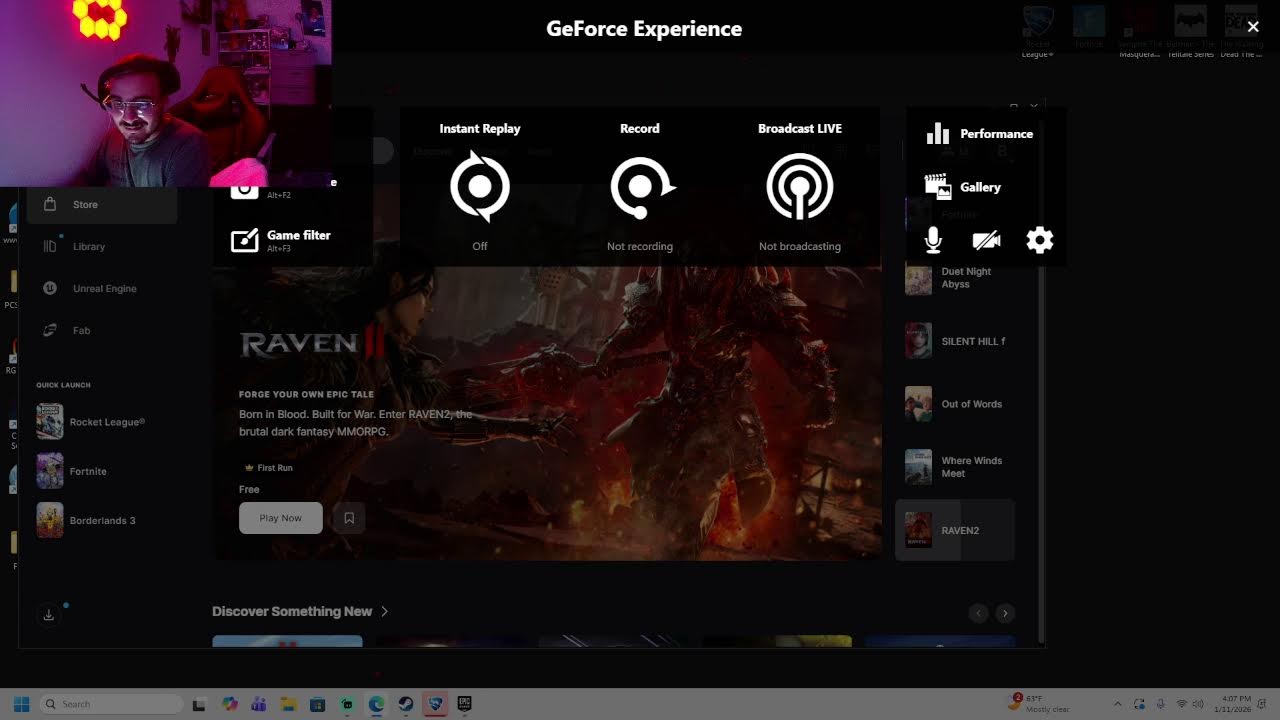Viewport: 1280px width, 720px height.
Task: Open Epic Games Launcher taskbar icon
Action: click(x=464, y=704)
